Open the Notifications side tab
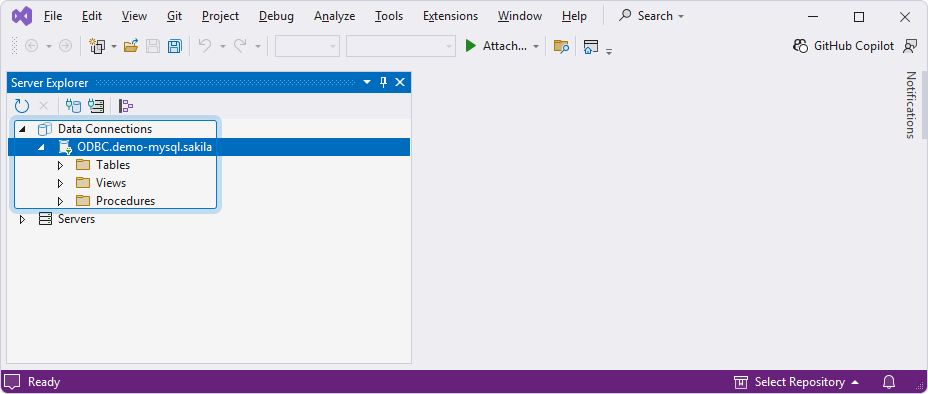928x394 pixels. (911, 105)
